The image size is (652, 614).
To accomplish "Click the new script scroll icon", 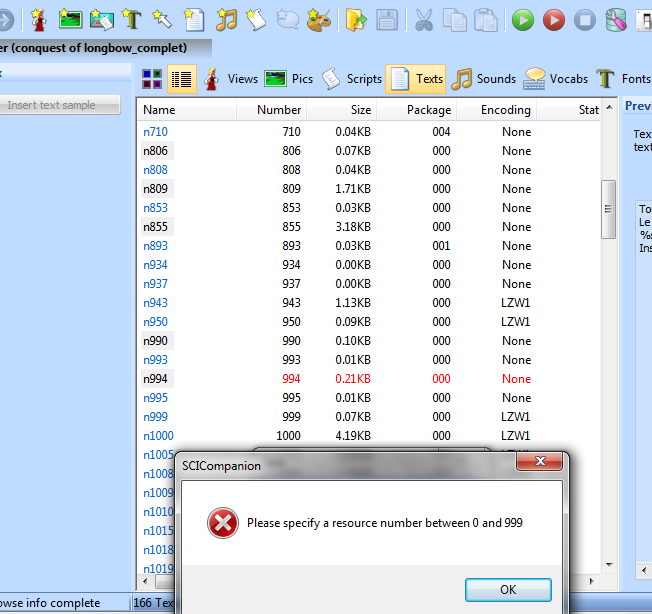I will click(x=257, y=20).
